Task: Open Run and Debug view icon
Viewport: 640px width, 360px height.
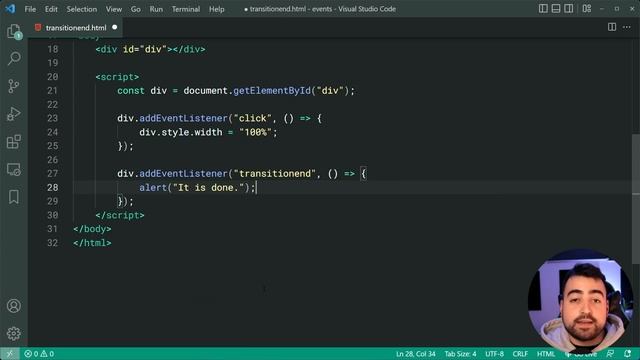Action: click(14, 114)
